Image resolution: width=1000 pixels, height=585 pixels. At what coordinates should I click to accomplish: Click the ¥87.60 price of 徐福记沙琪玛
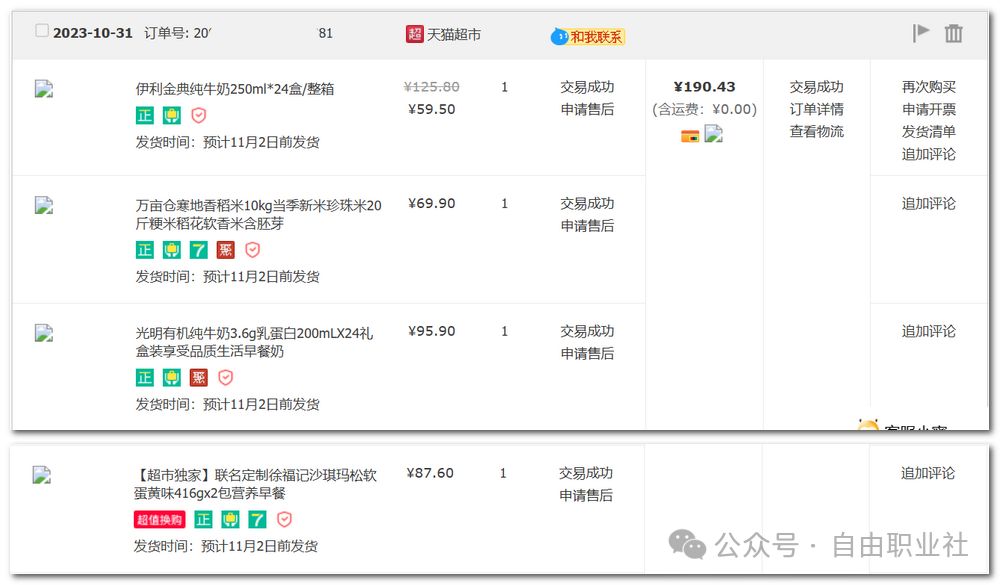pos(430,473)
